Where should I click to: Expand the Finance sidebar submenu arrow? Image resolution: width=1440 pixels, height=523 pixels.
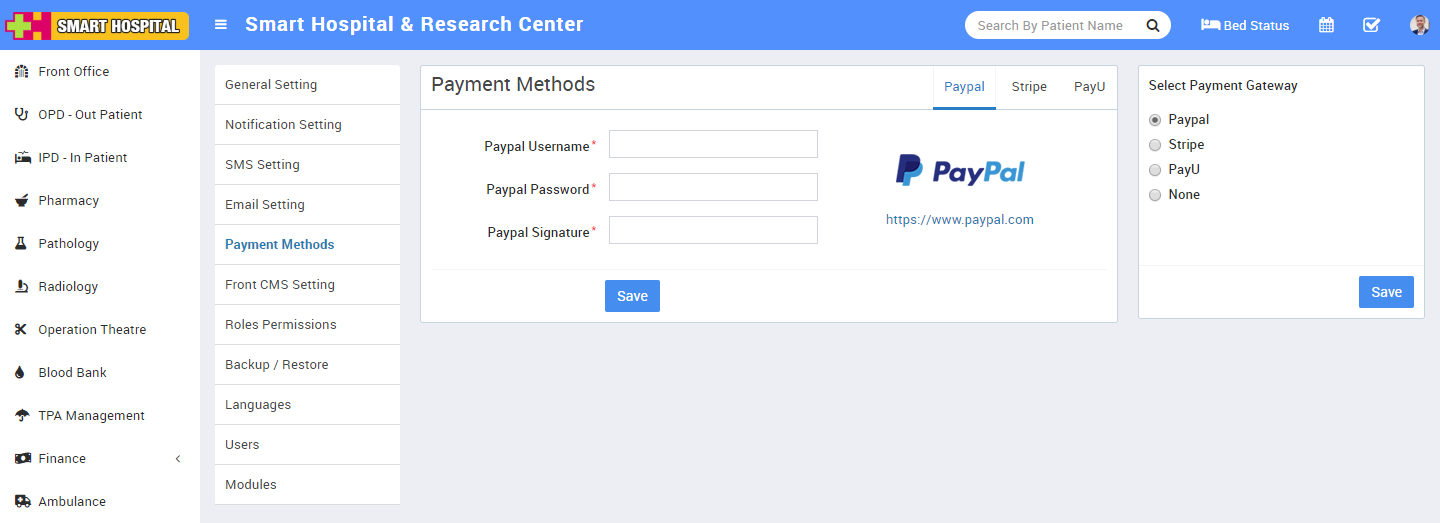(178, 458)
